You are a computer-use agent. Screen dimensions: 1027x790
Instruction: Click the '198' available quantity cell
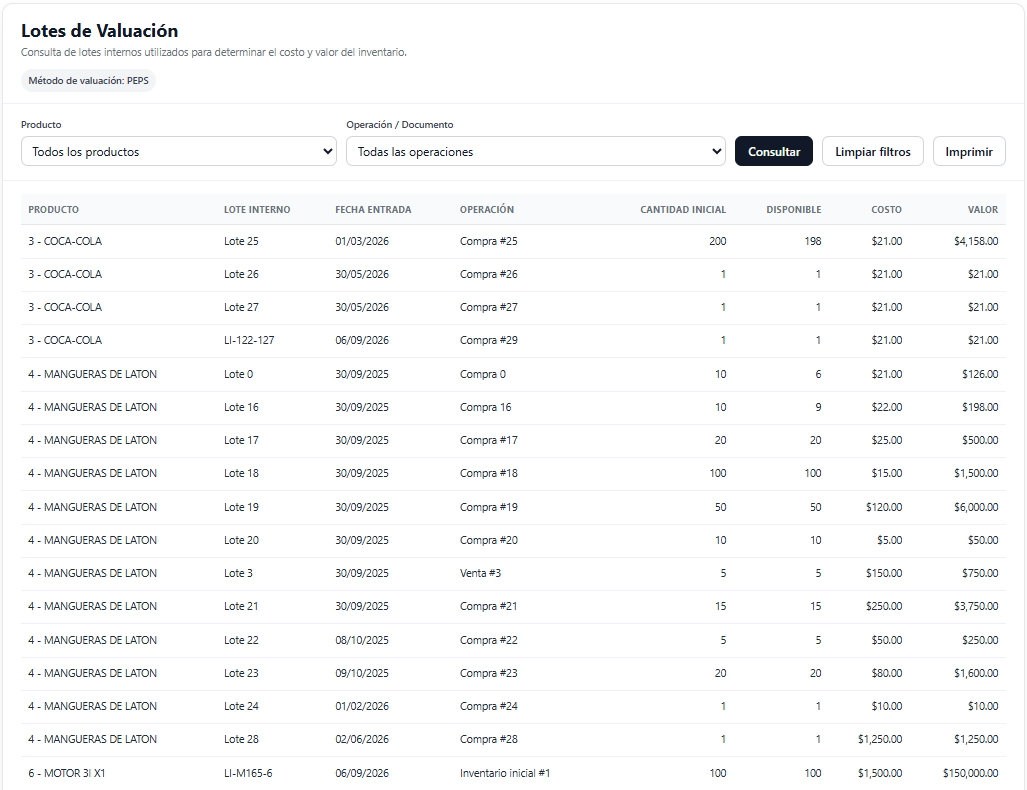[x=813, y=241]
